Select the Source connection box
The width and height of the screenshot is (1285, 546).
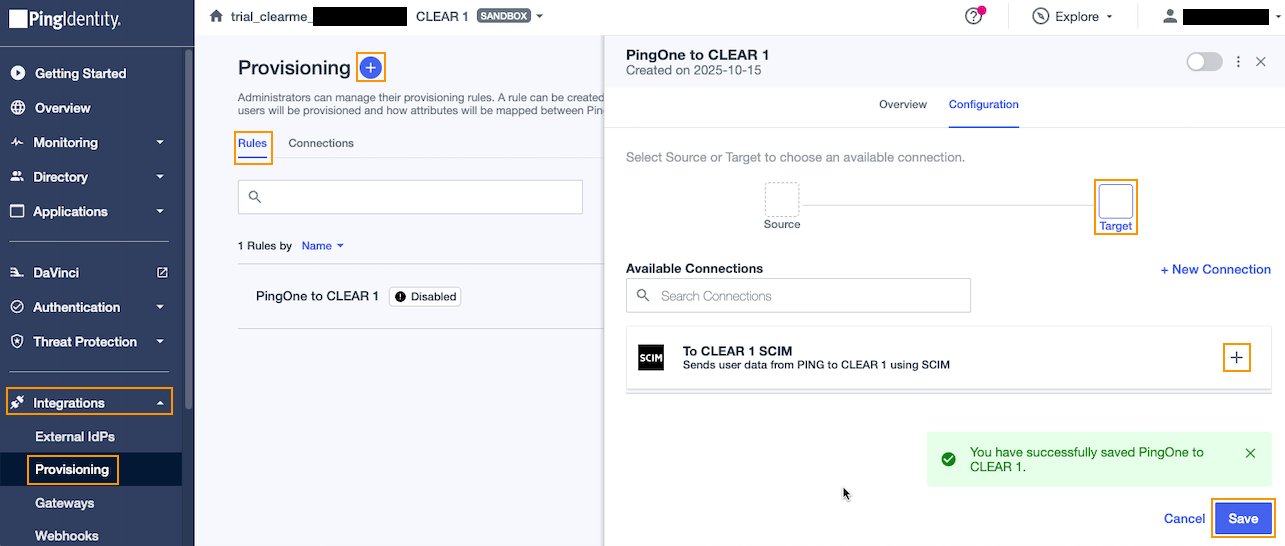(782, 199)
